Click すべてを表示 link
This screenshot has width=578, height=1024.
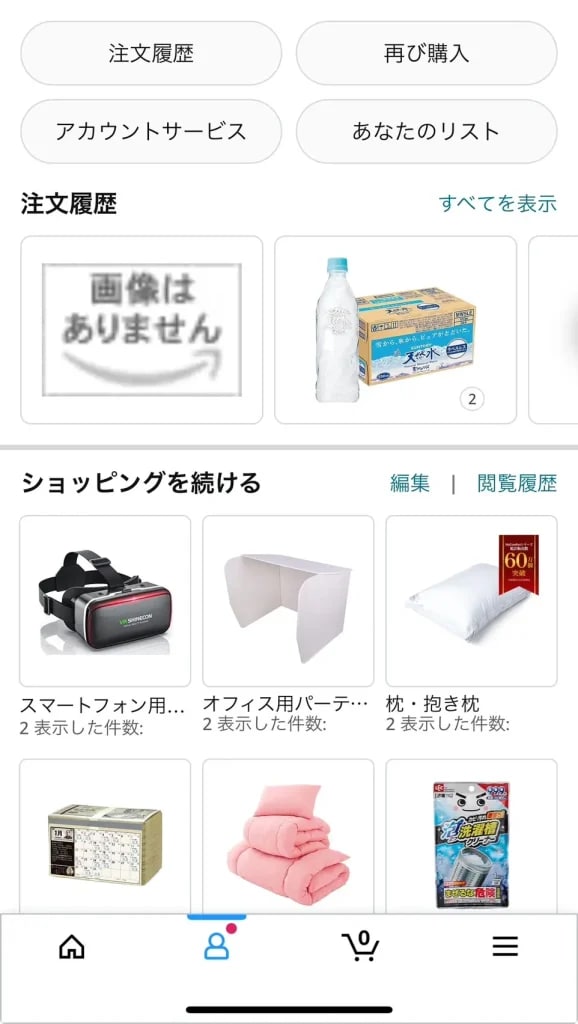coord(498,204)
